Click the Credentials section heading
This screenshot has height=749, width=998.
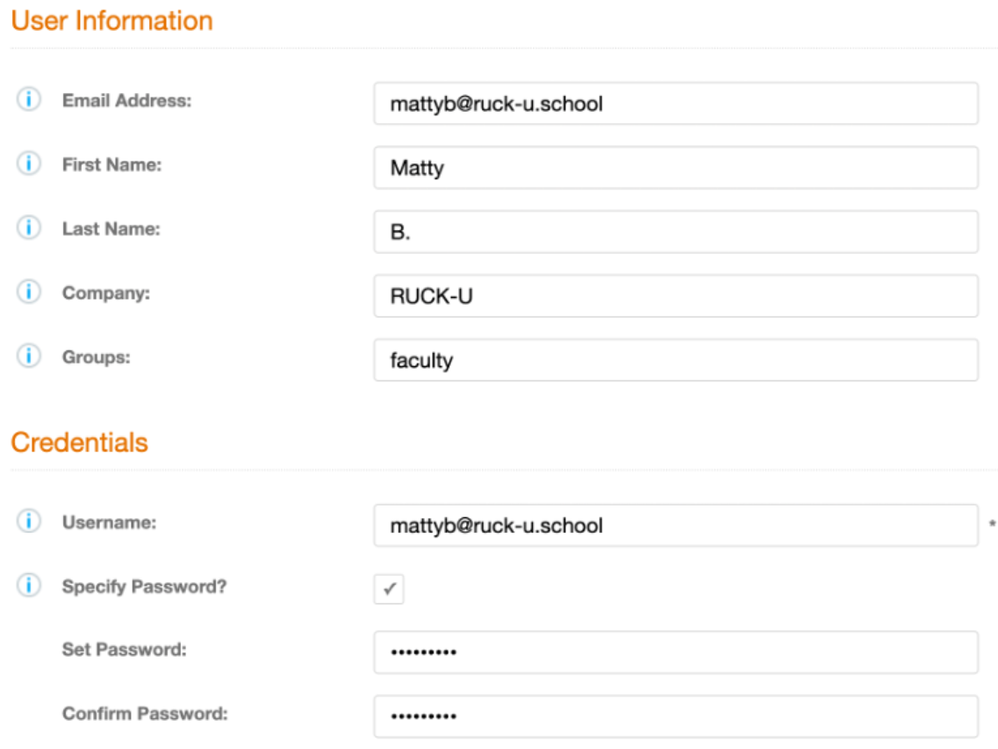pyautogui.click(x=79, y=443)
